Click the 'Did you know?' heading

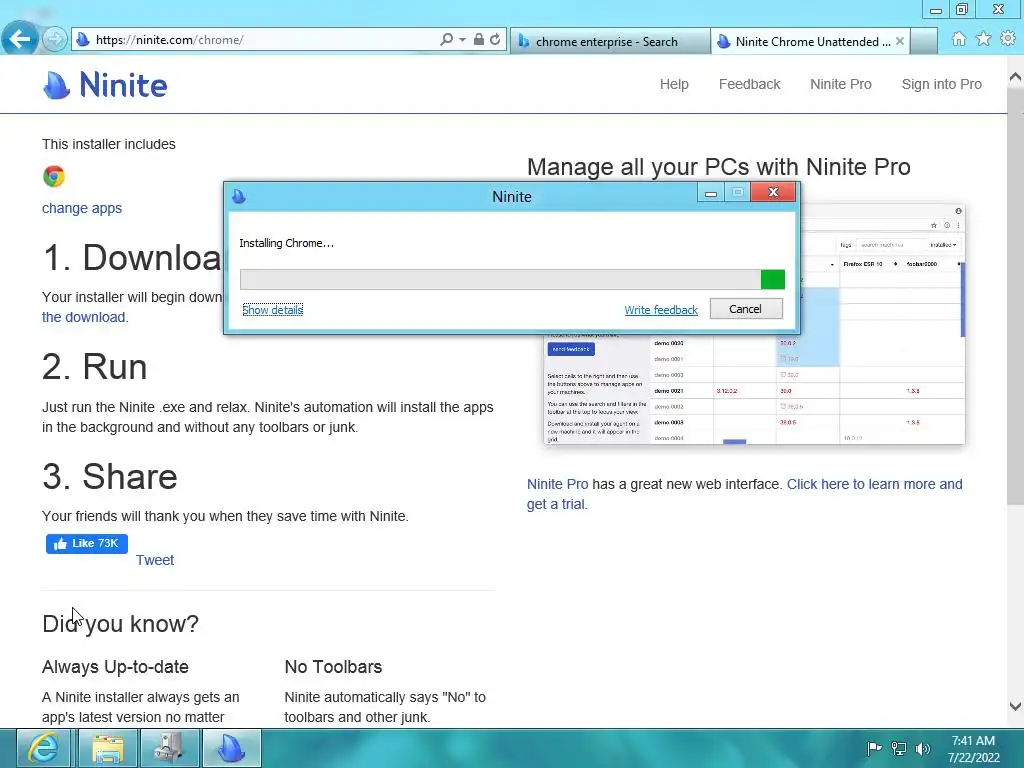tap(120, 624)
